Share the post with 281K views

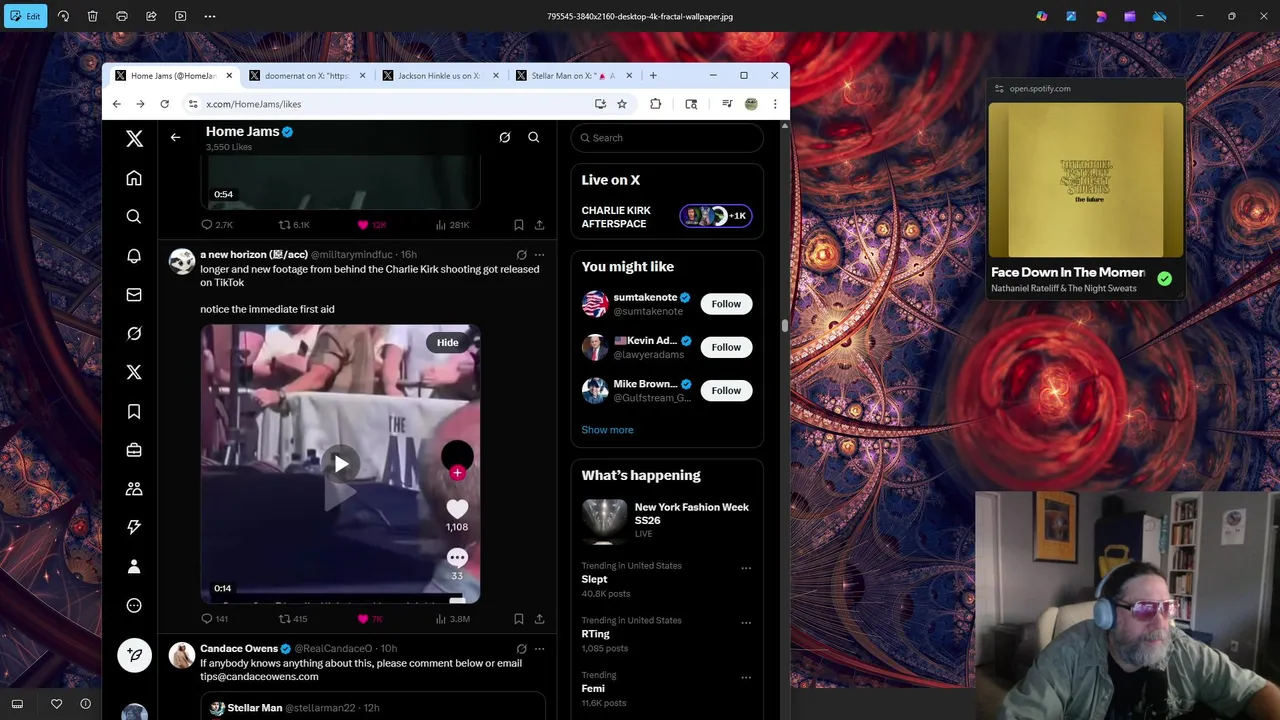[539, 225]
